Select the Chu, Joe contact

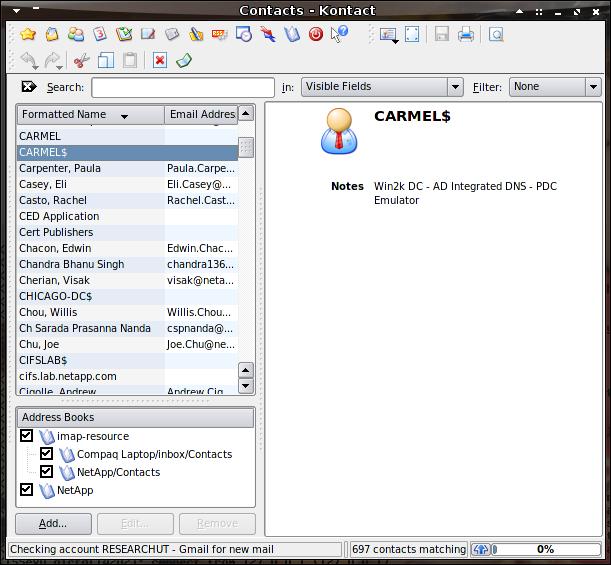(x=127, y=344)
